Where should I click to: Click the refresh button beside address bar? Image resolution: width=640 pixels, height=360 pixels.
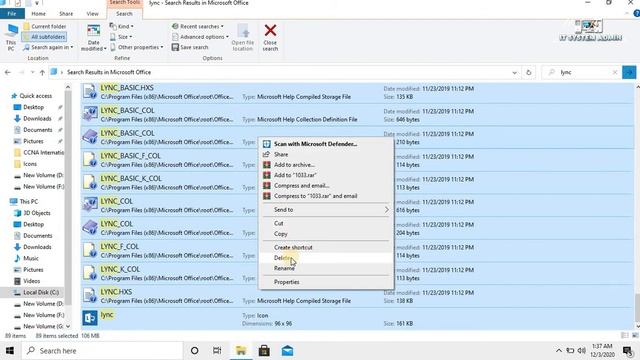[529, 72]
